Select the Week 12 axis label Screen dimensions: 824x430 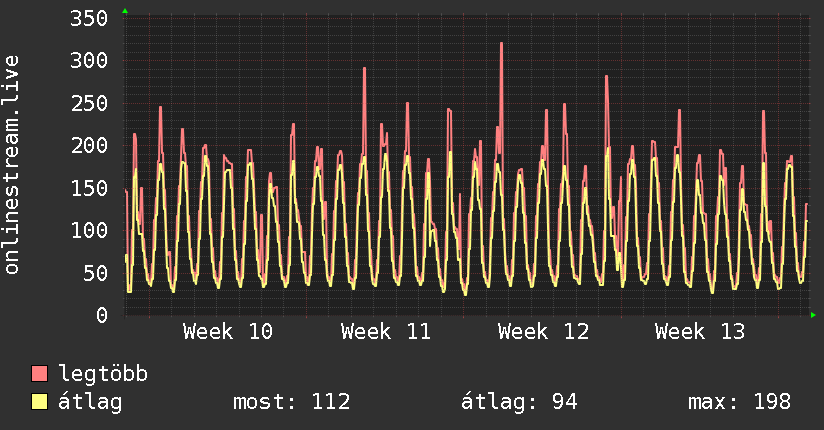[x=543, y=332]
